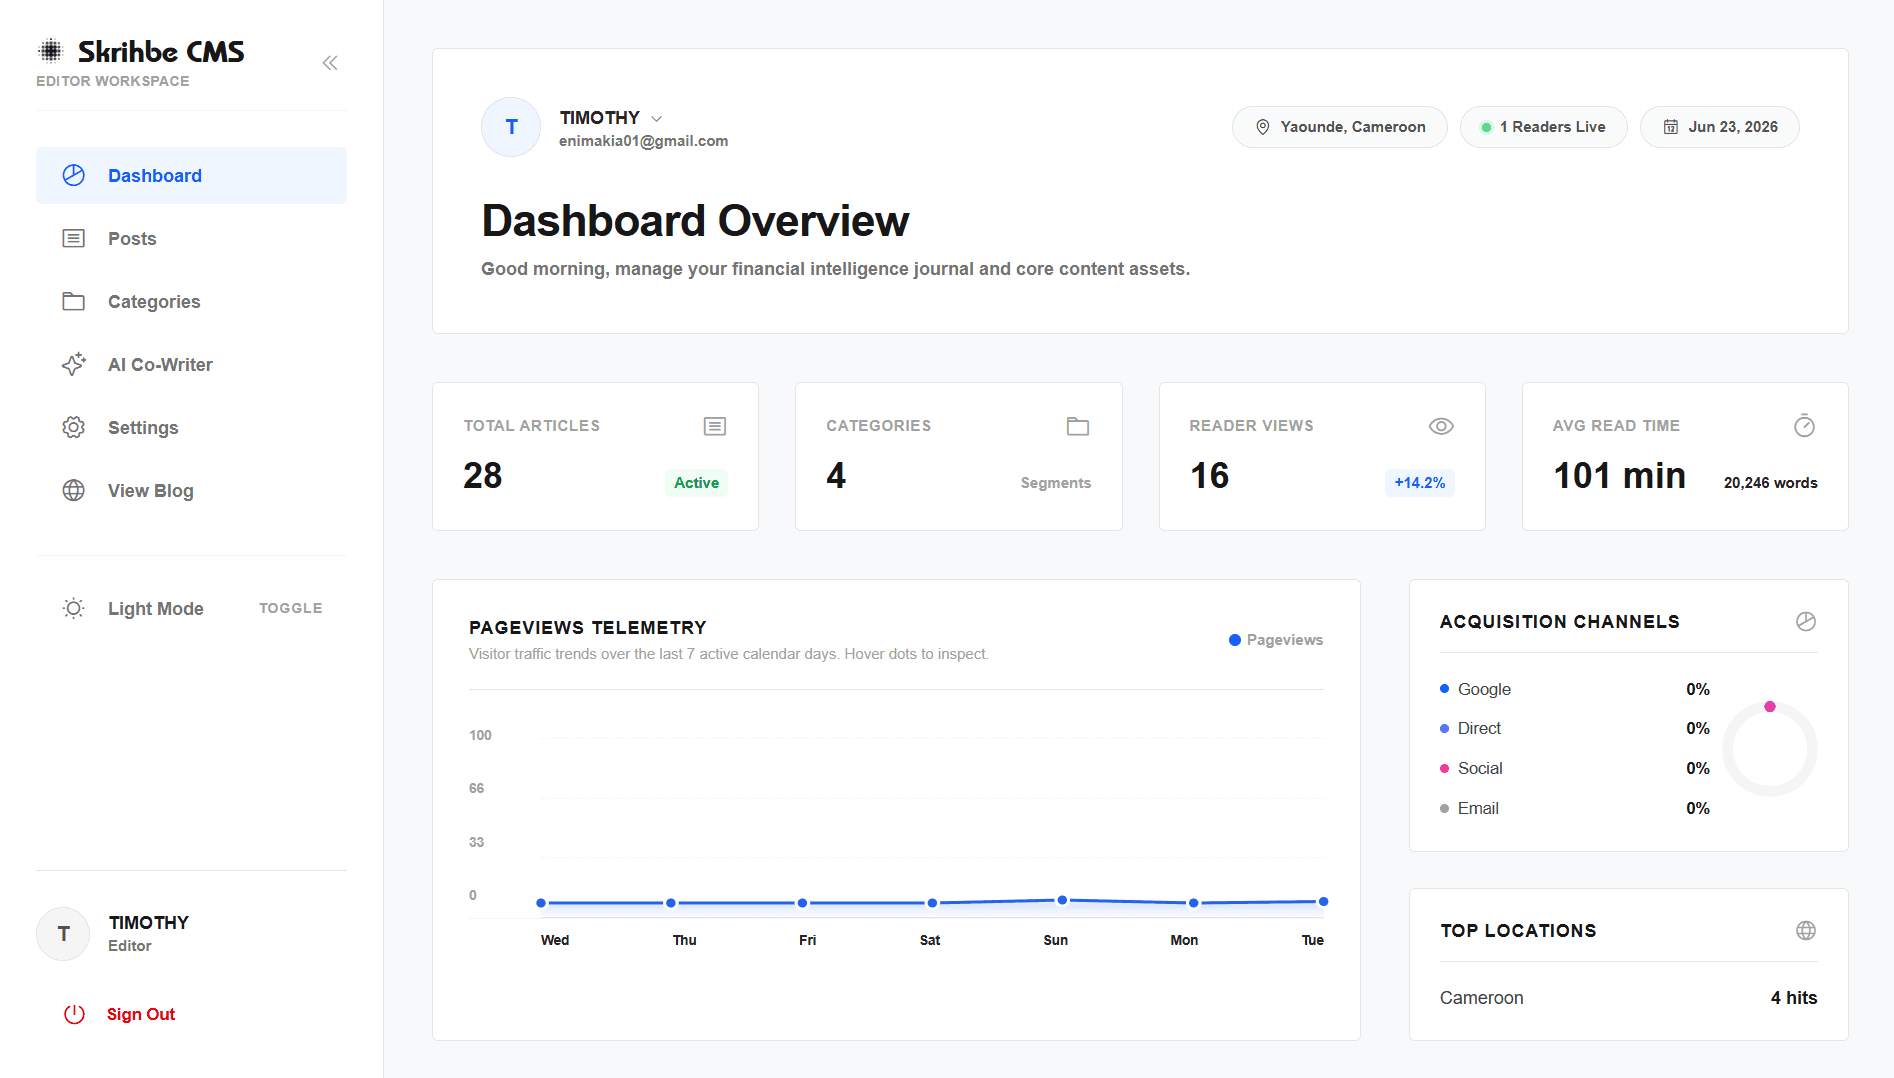Click the Email channel label

tap(1478, 809)
